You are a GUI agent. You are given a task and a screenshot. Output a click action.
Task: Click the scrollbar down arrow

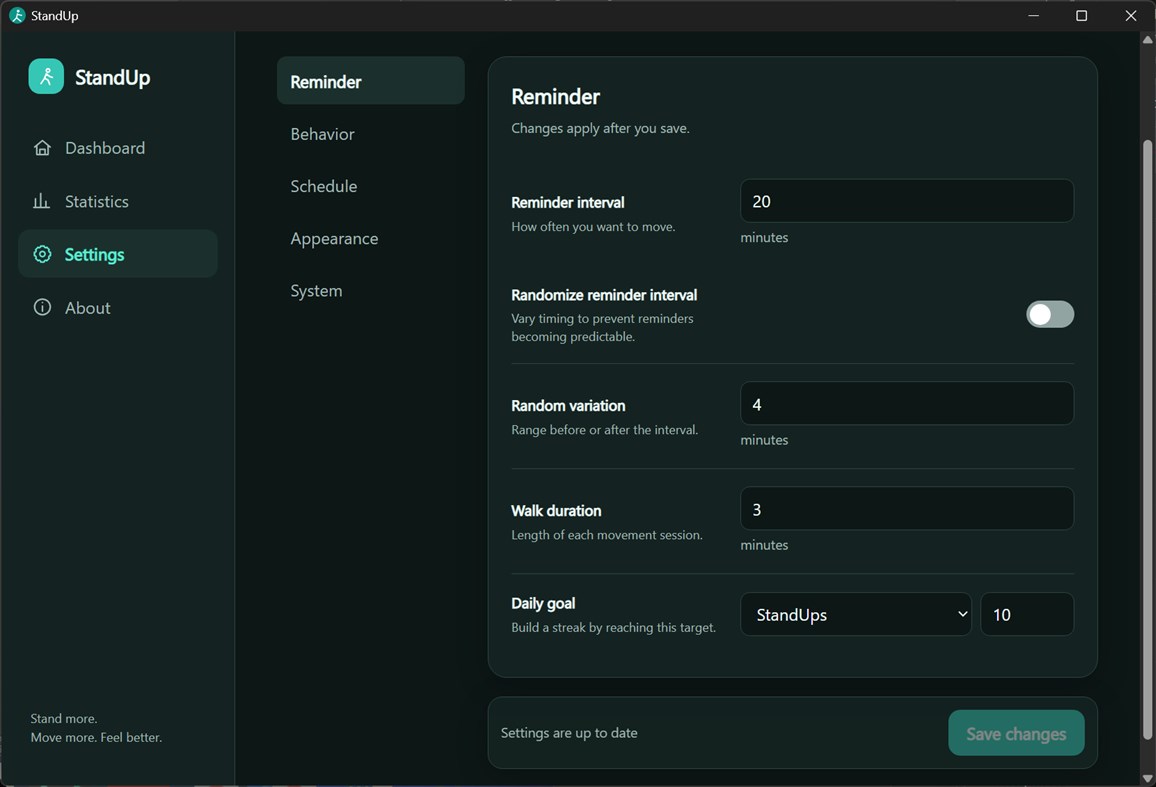pyautogui.click(x=1147, y=778)
